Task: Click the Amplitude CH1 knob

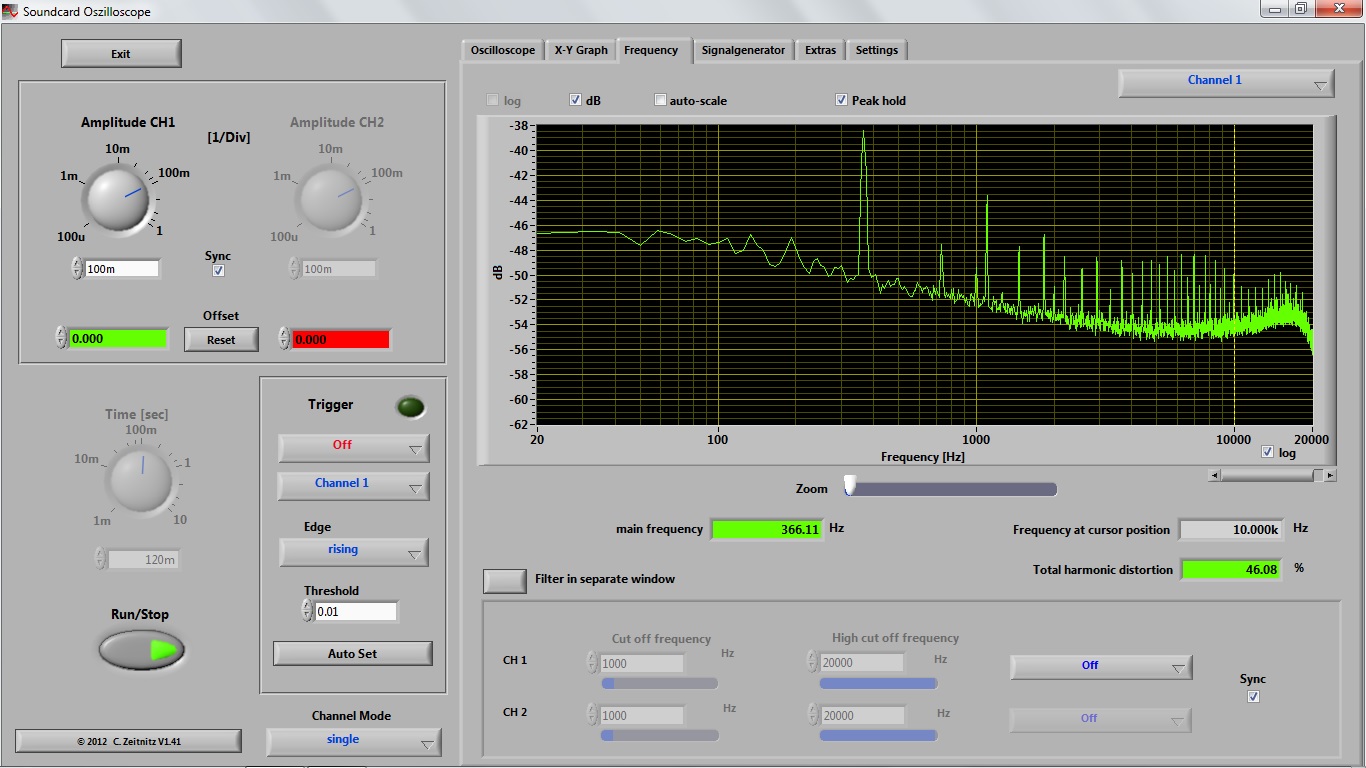Action: (x=117, y=196)
